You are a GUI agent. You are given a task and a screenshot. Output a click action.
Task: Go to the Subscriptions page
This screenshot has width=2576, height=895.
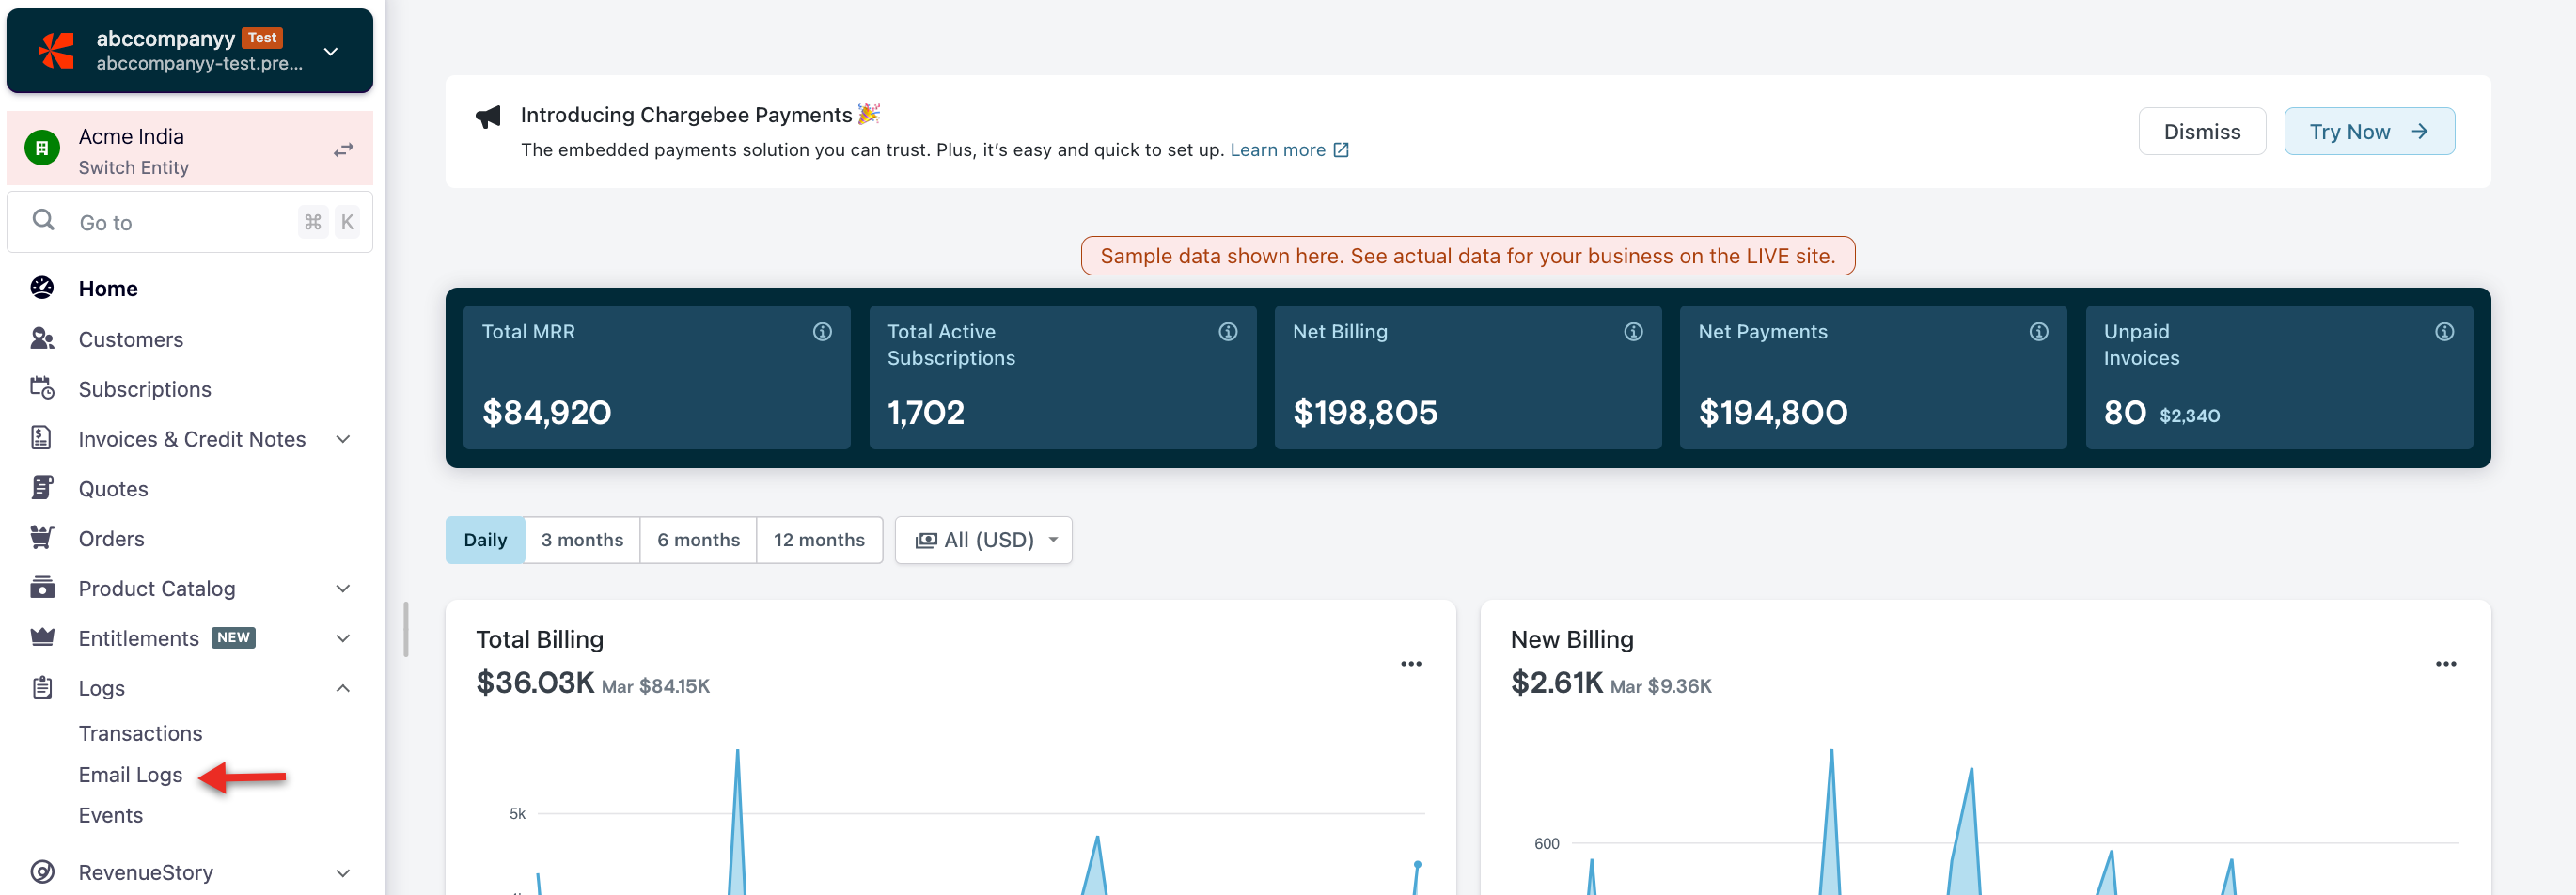click(x=144, y=389)
